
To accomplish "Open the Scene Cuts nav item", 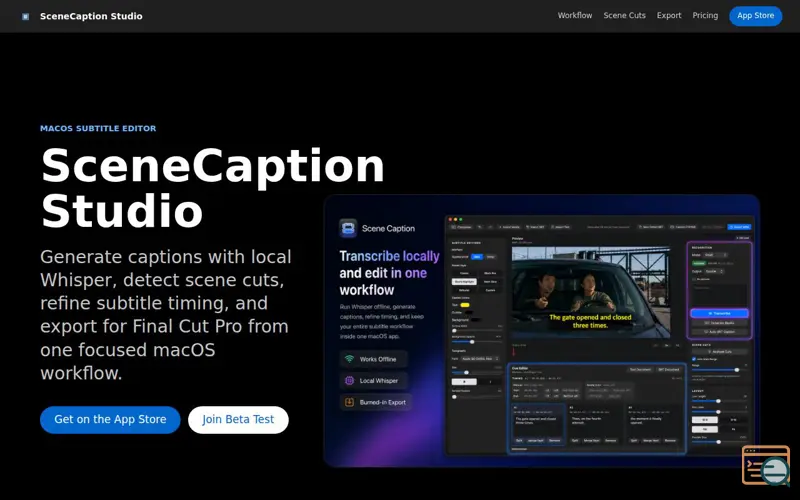I will point(624,16).
